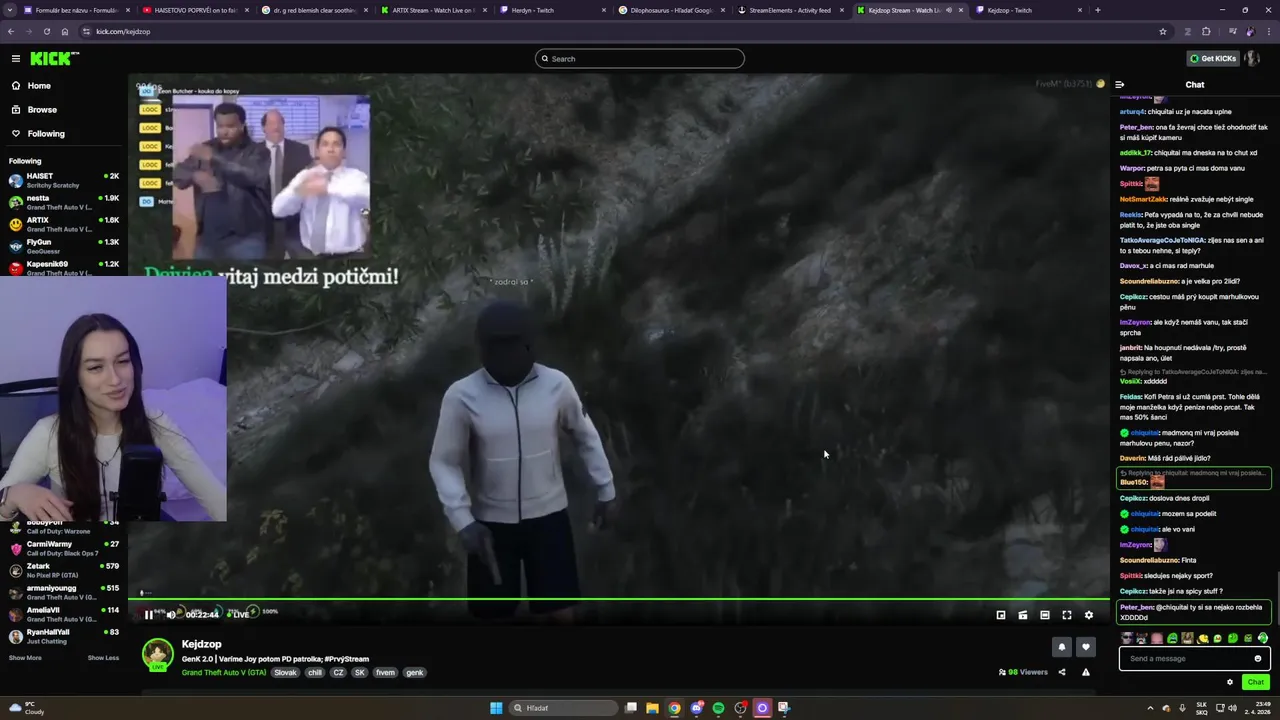Open the Kick sidebar hamburger menu
Viewport: 1280px width, 720px height.
click(x=15, y=59)
